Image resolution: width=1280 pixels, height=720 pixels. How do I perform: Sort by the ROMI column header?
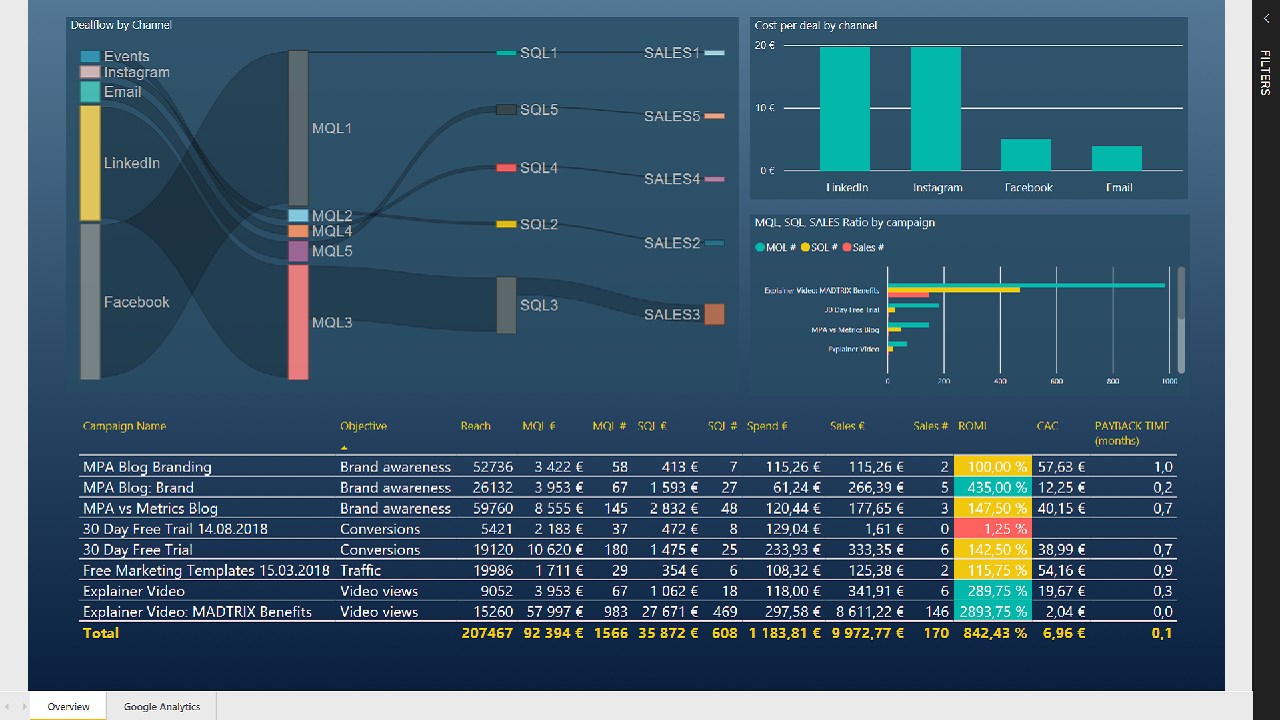click(972, 426)
